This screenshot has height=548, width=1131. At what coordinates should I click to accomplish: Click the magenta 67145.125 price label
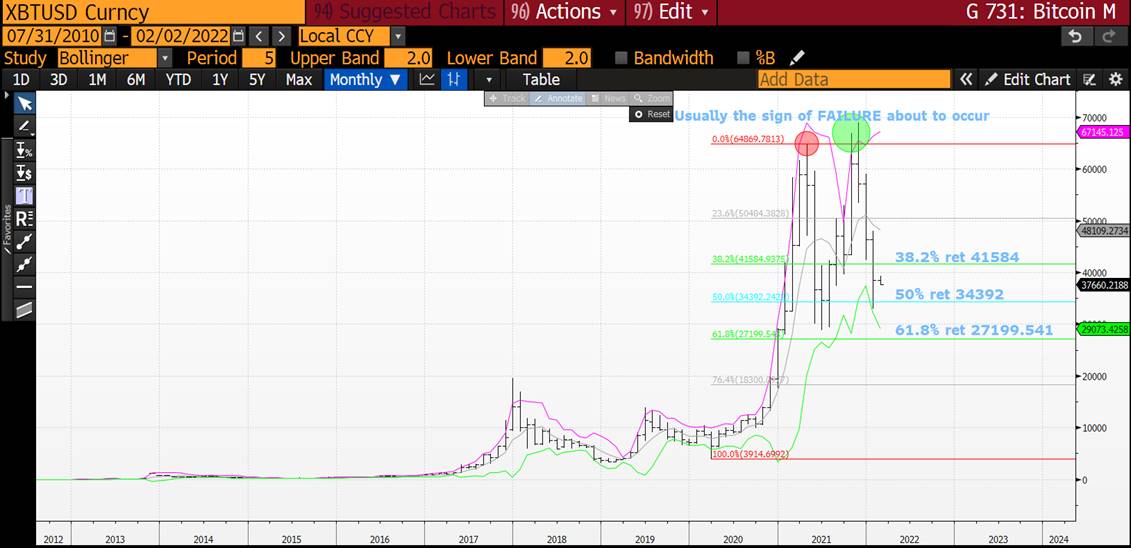[x=1103, y=132]
